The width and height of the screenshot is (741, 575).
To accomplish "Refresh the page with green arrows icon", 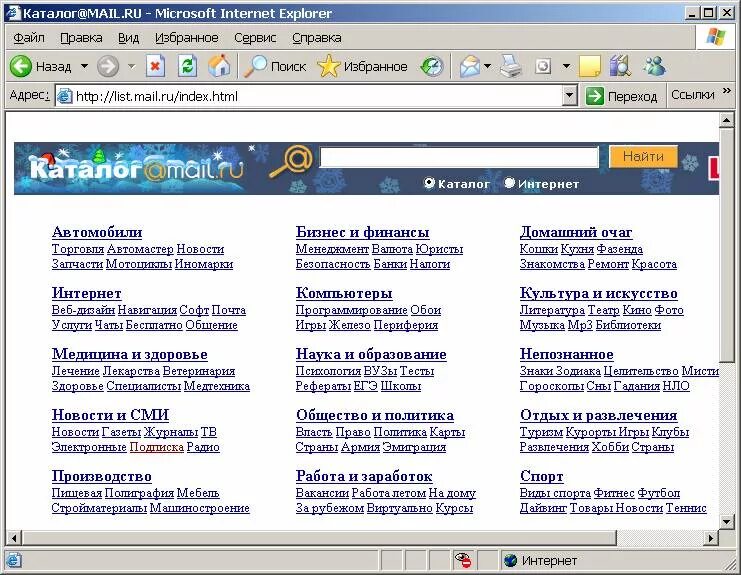I will [x=187, y=66].
